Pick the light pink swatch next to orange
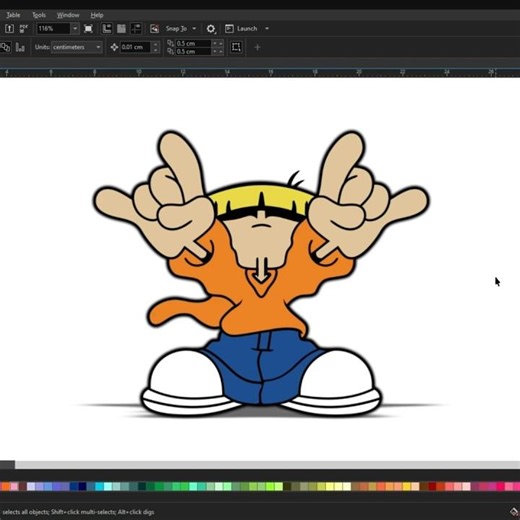Viewport: 520px width, 520px height. pyautogui.click(x=14, y=486)
